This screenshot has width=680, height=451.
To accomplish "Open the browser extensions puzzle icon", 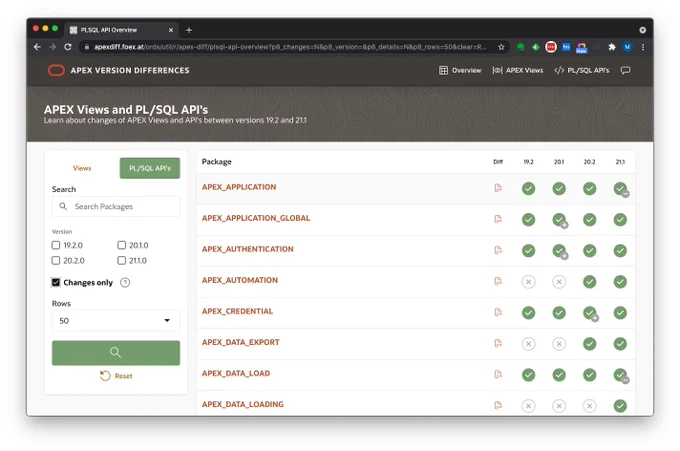I will (612, 47).
